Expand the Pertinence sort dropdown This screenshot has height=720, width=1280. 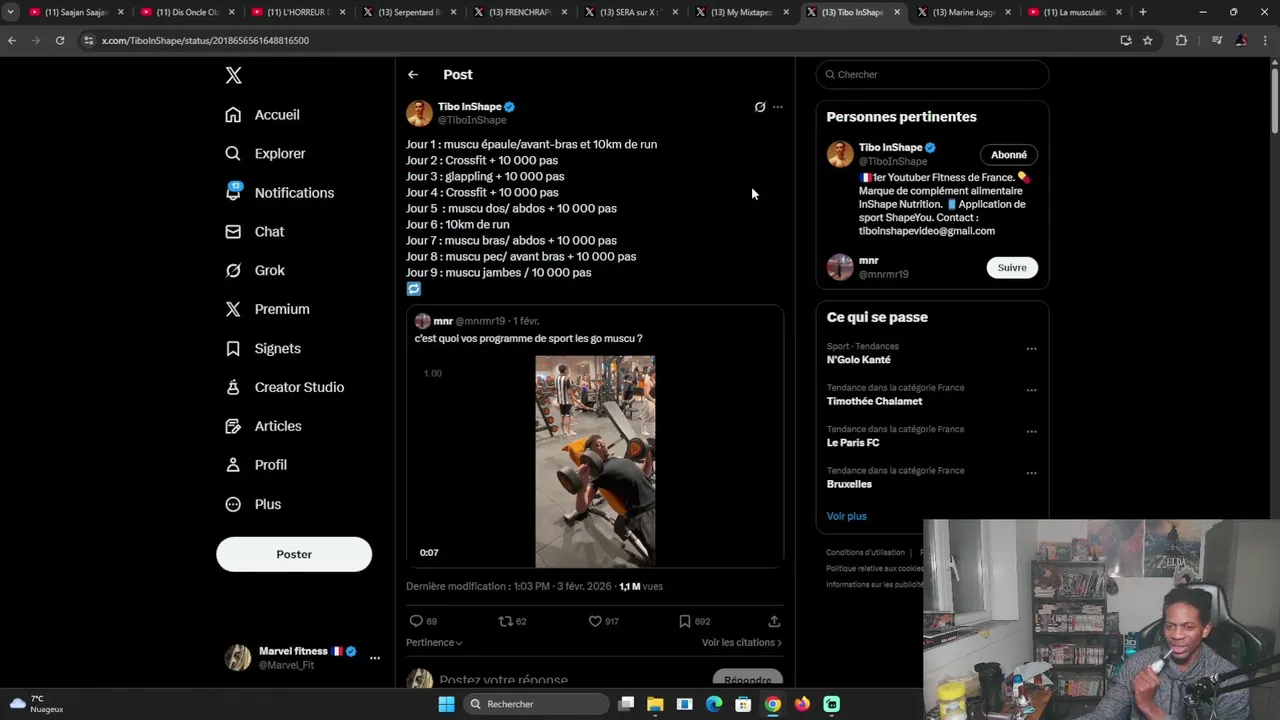pyautogui.click(x=434, y=643)
